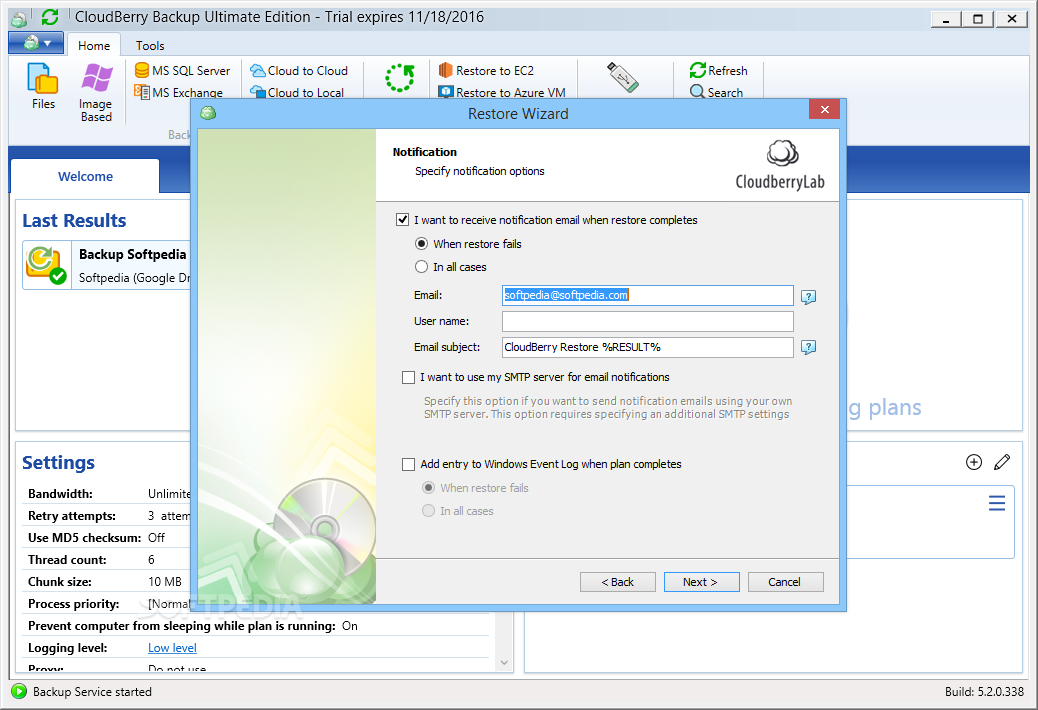Choose Restore to Azure VM
1038x710 pixels.
(502, 92)
